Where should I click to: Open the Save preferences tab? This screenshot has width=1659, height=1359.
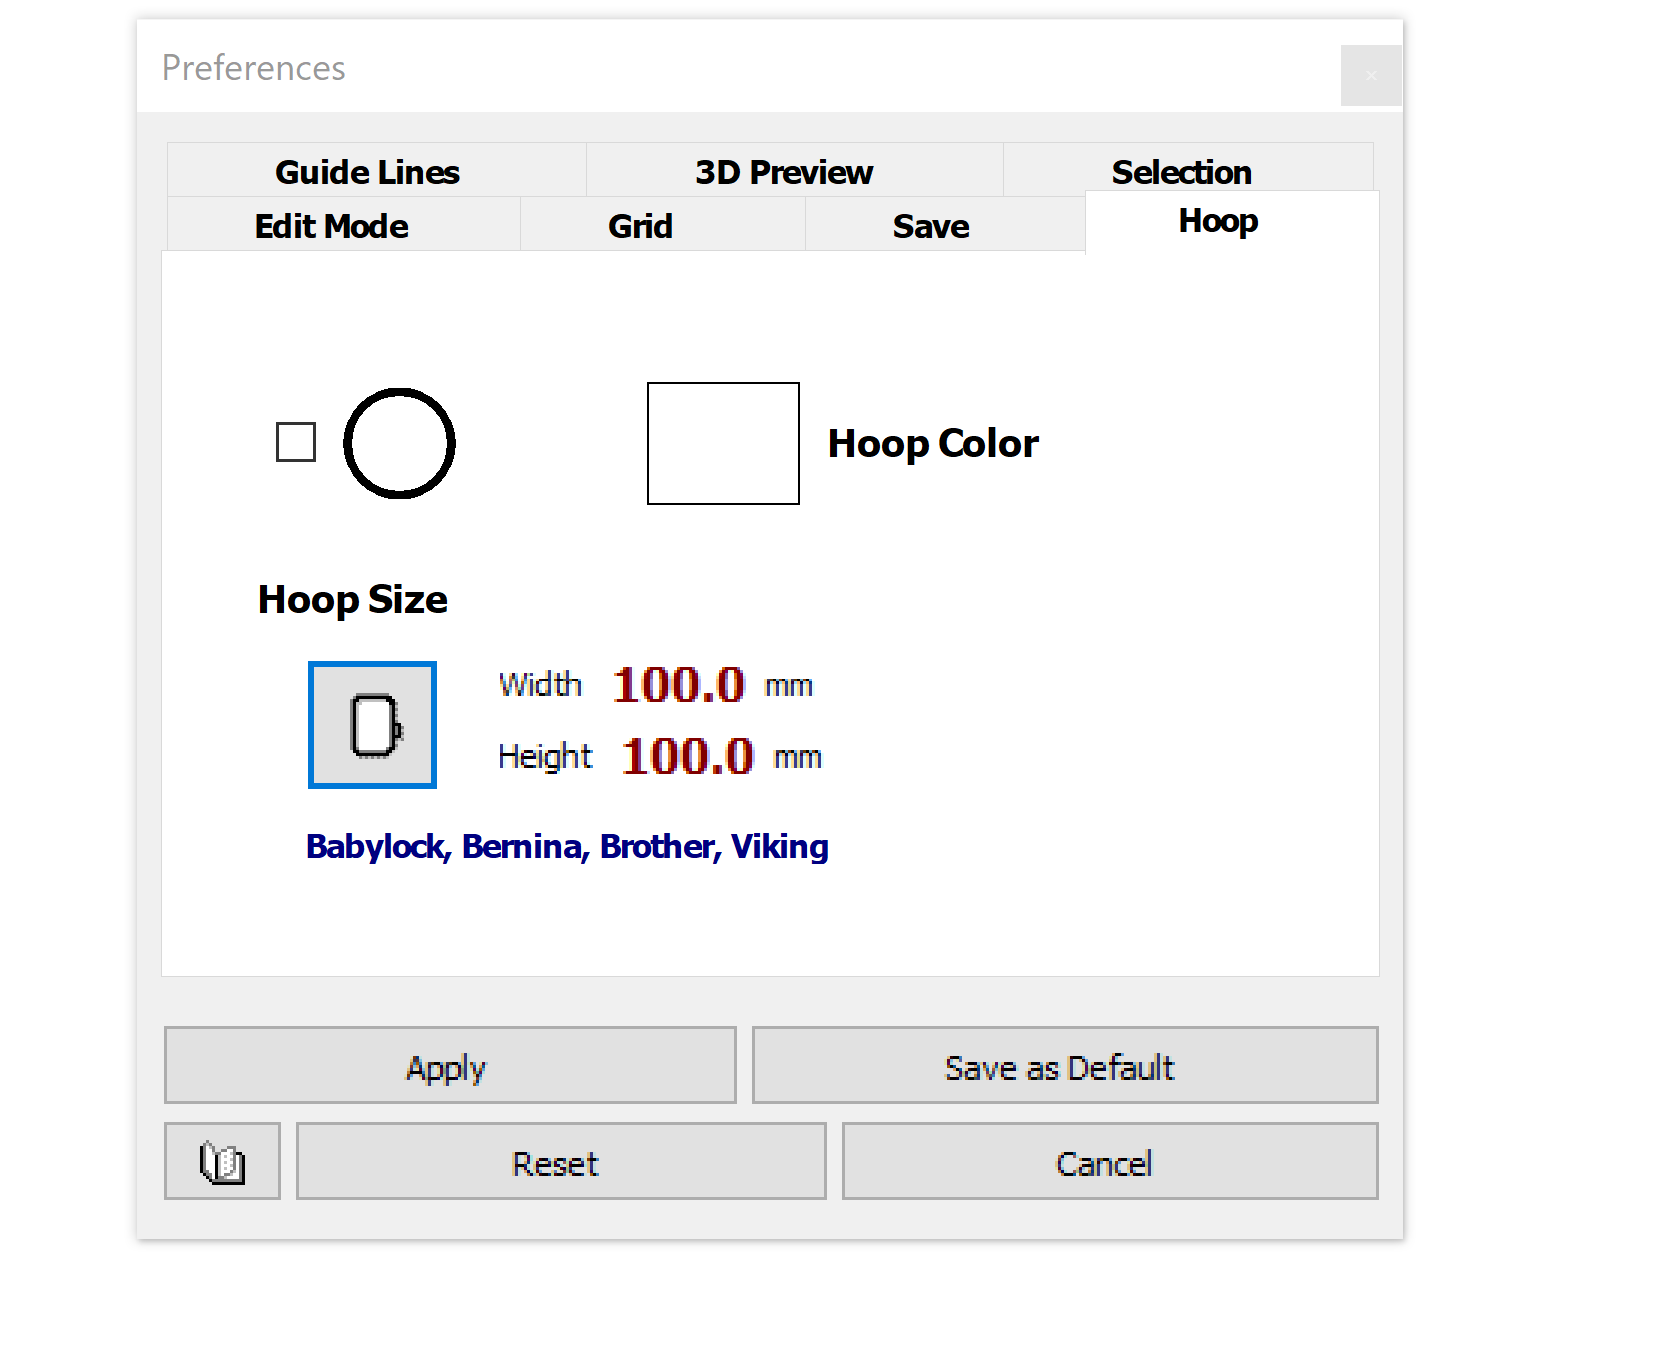pos(930,226)
